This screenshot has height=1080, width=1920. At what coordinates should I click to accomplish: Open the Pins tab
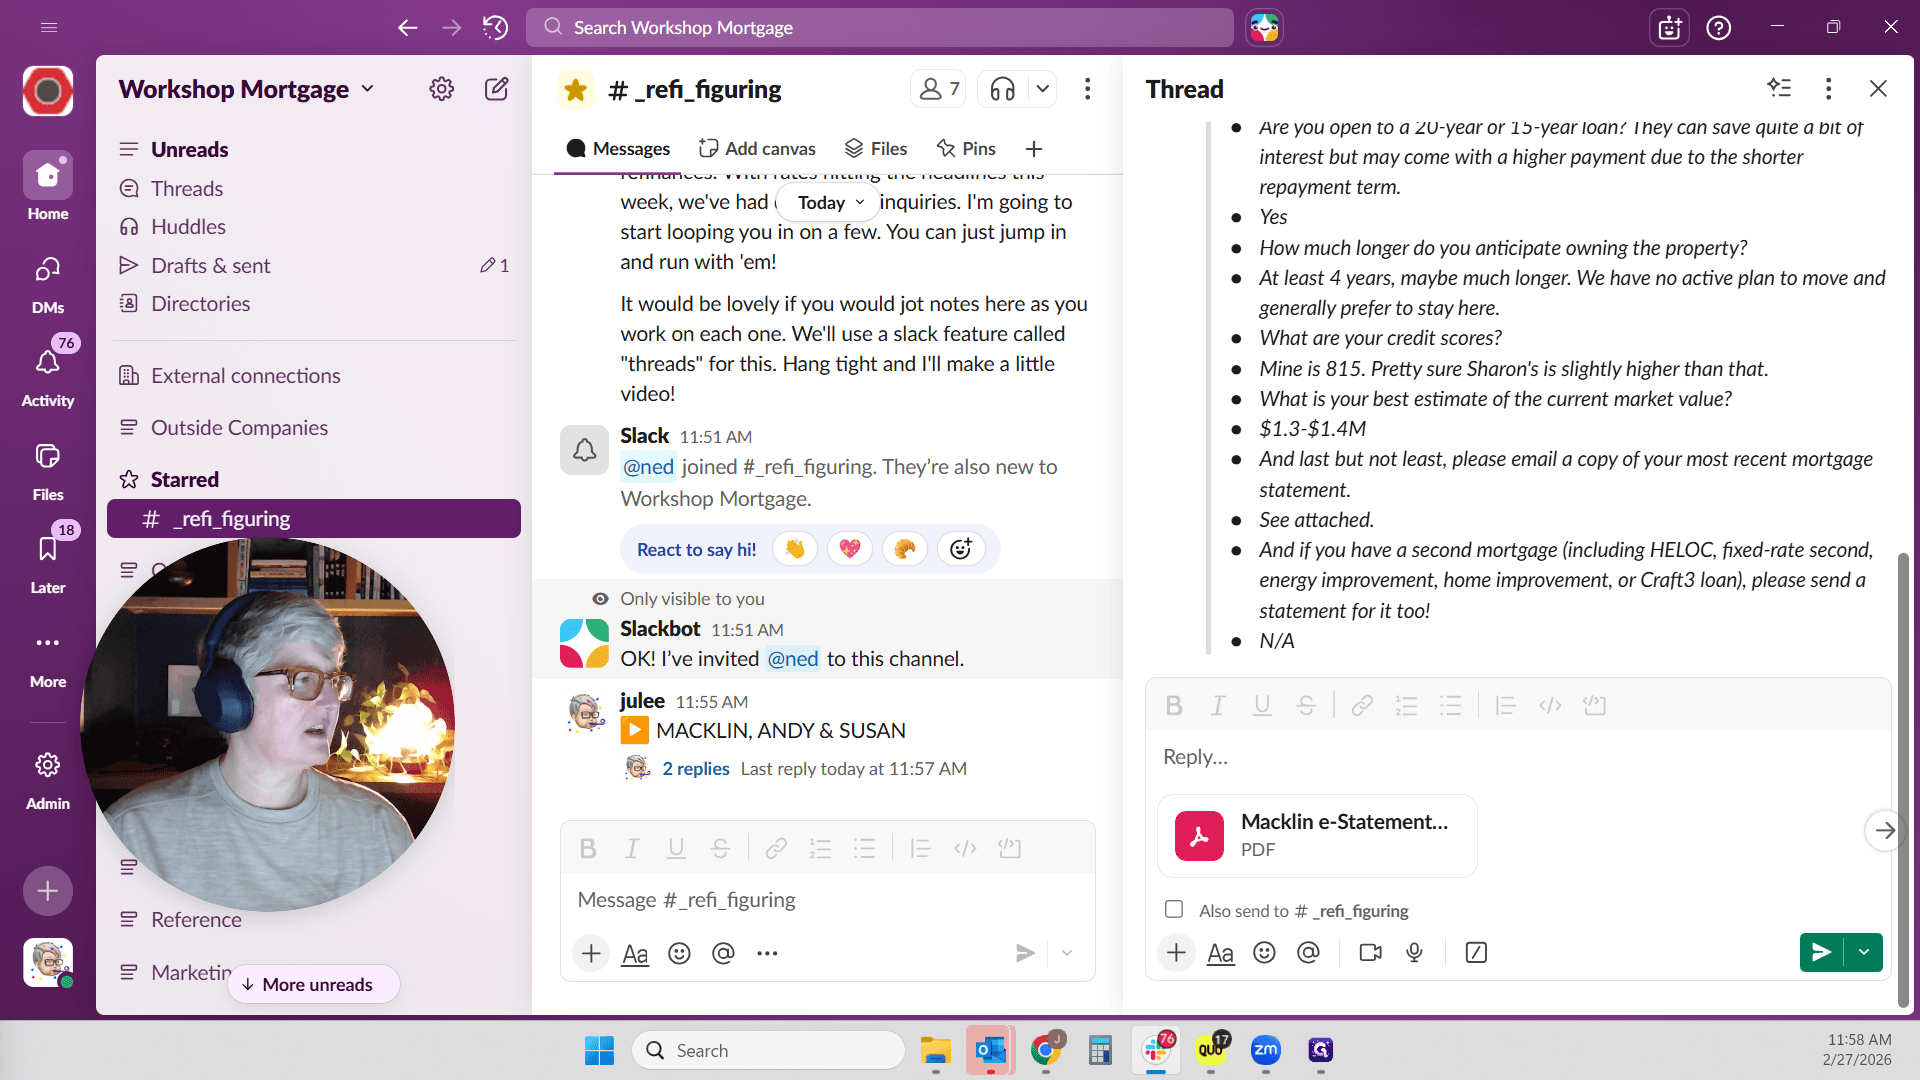[x=966, y=149]
